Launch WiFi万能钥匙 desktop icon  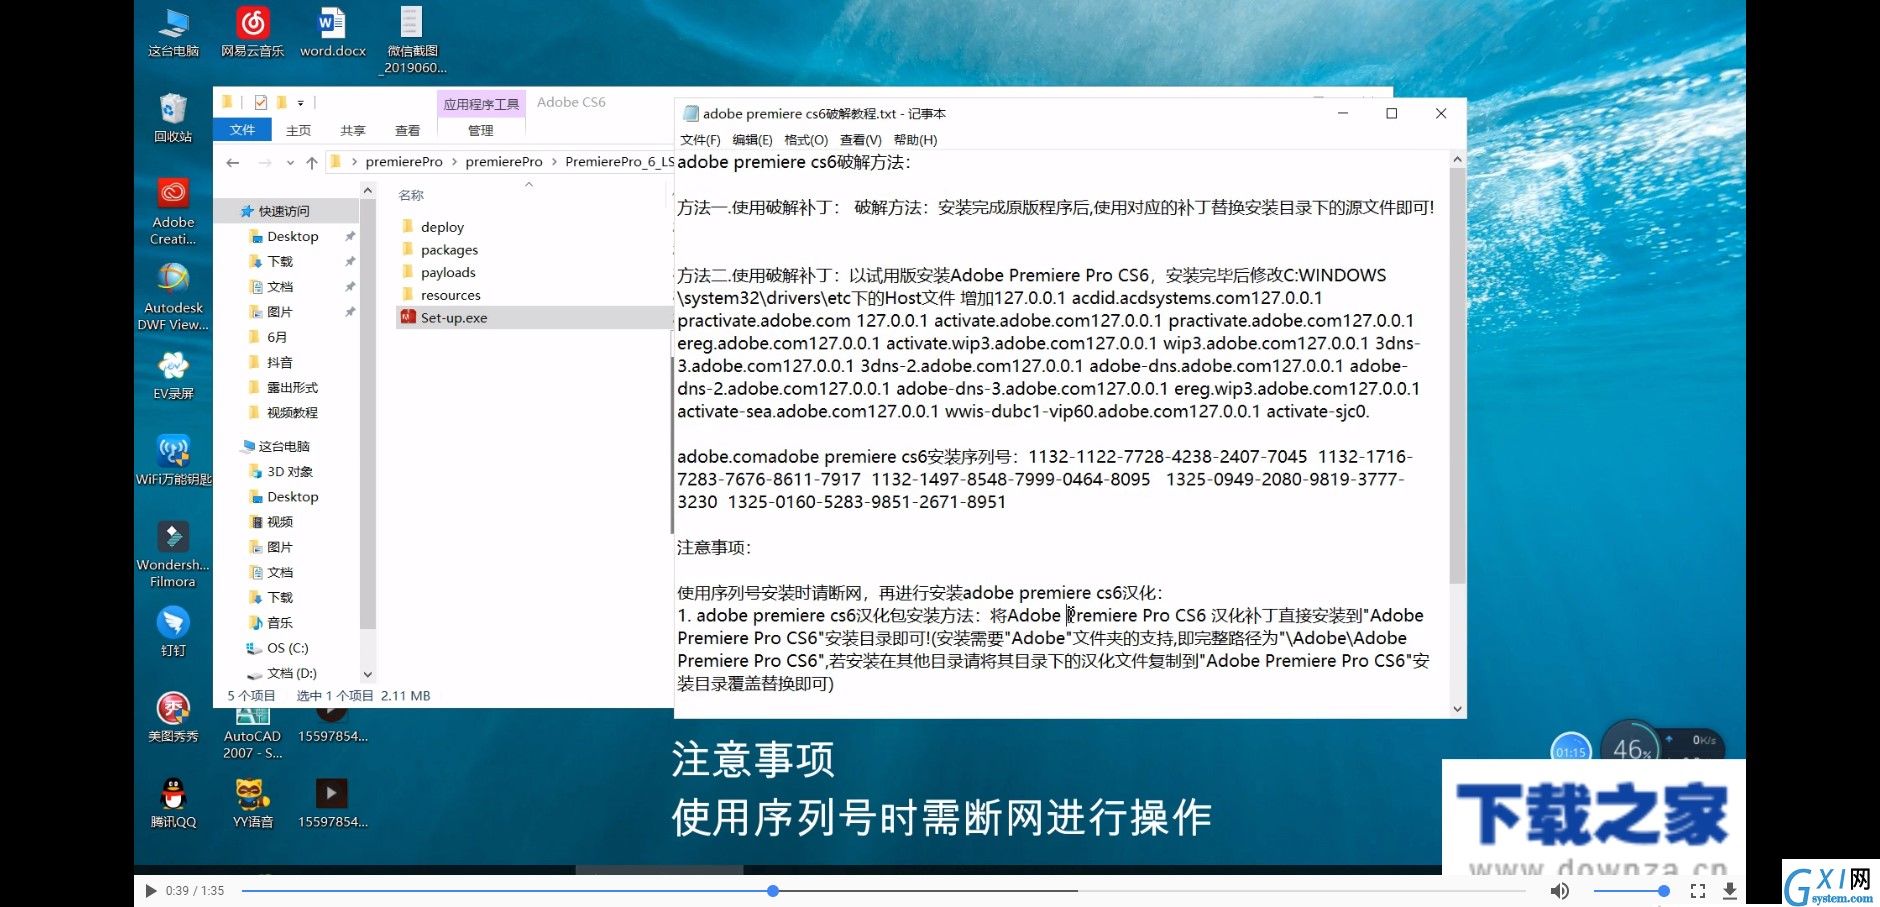pos(173,461)
